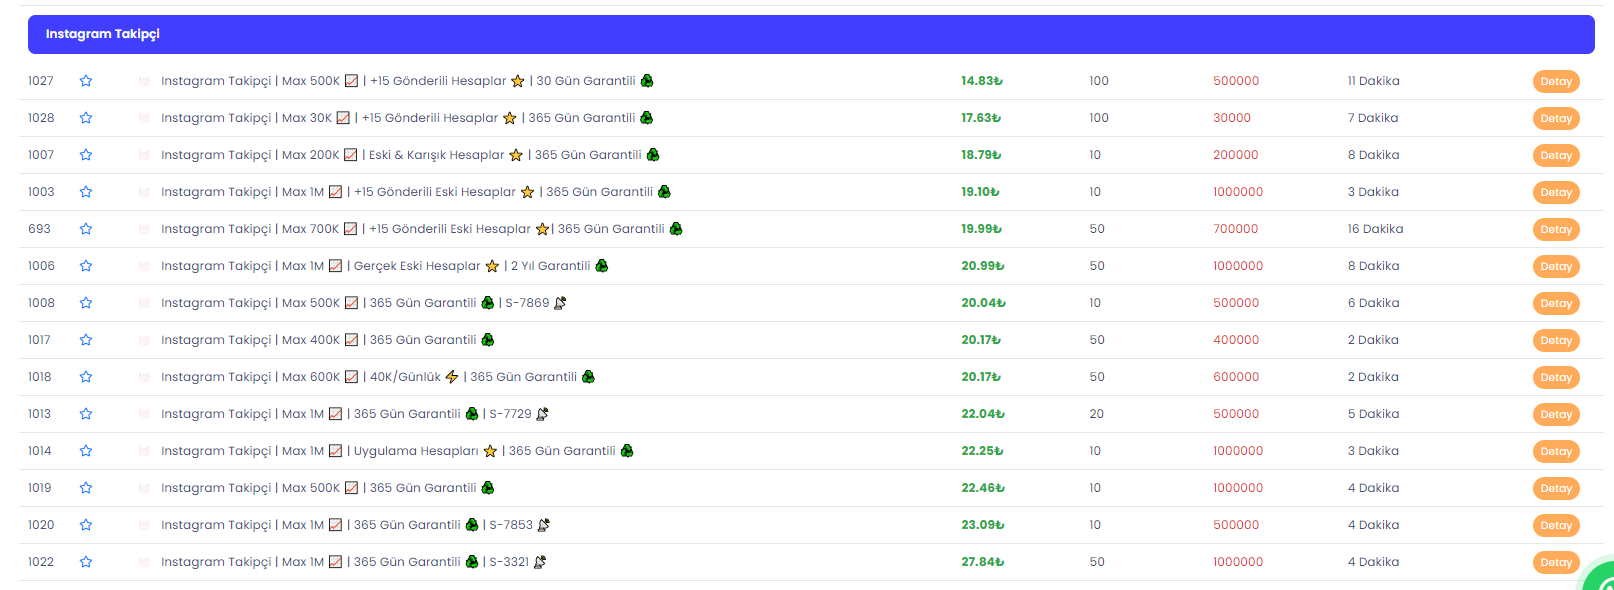Toggle favorite star on service 1018
This screenshot has width=1614, height=590.
[86, 377]
